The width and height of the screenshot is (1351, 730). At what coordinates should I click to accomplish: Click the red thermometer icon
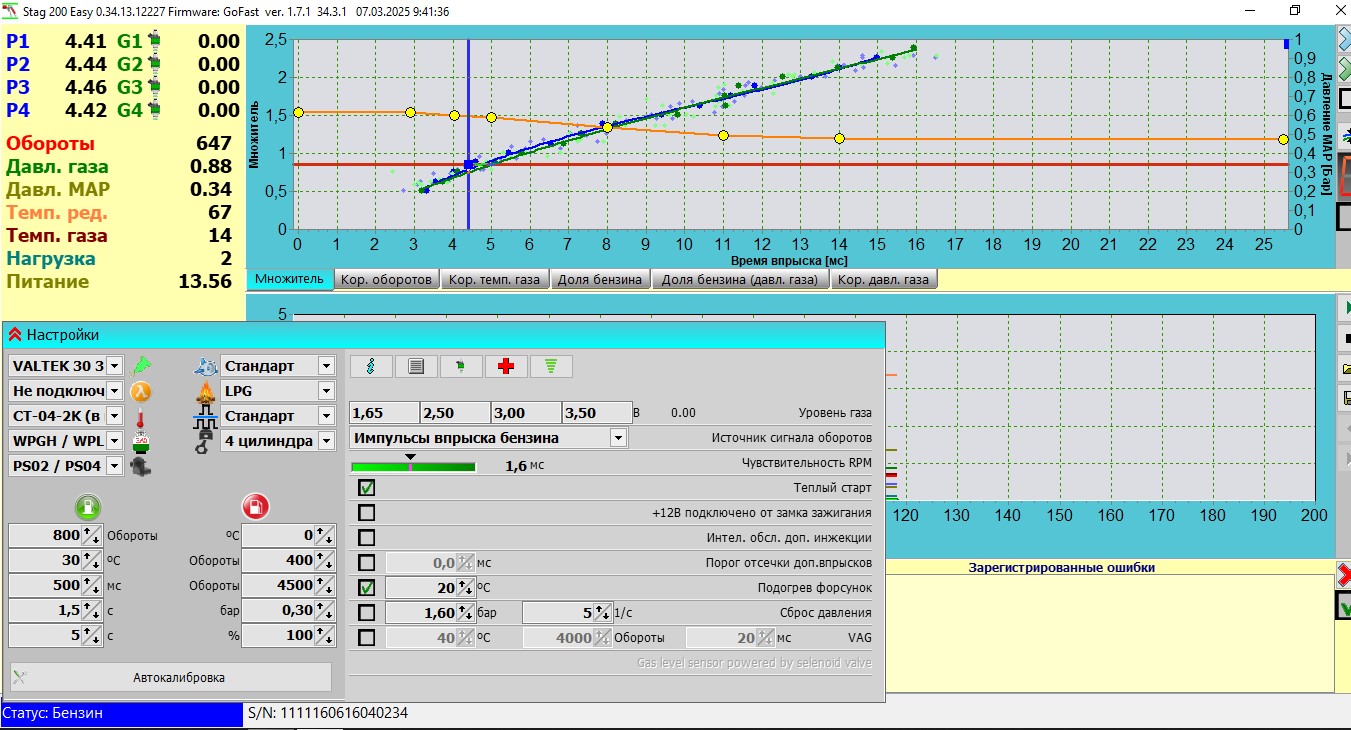tap(141, 416)
